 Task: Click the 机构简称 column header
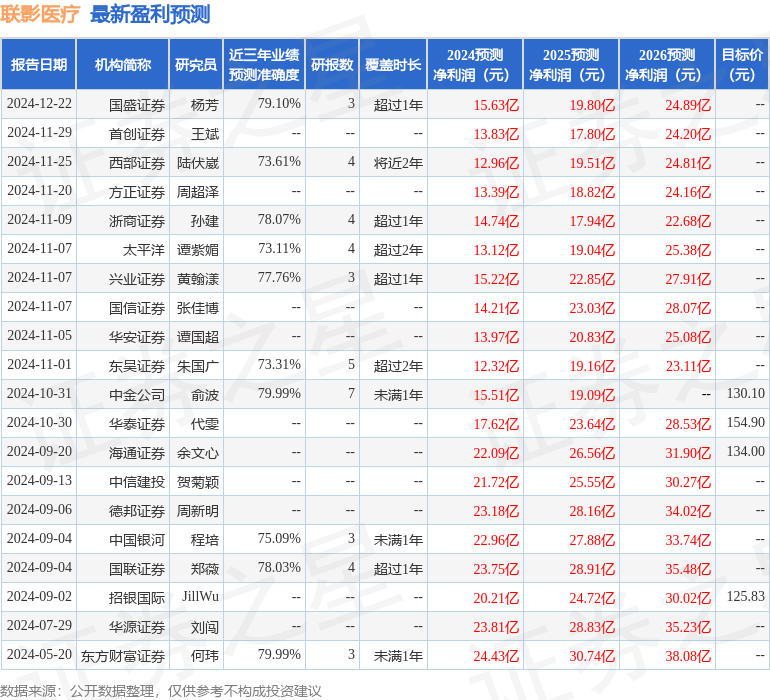(123, 64)
